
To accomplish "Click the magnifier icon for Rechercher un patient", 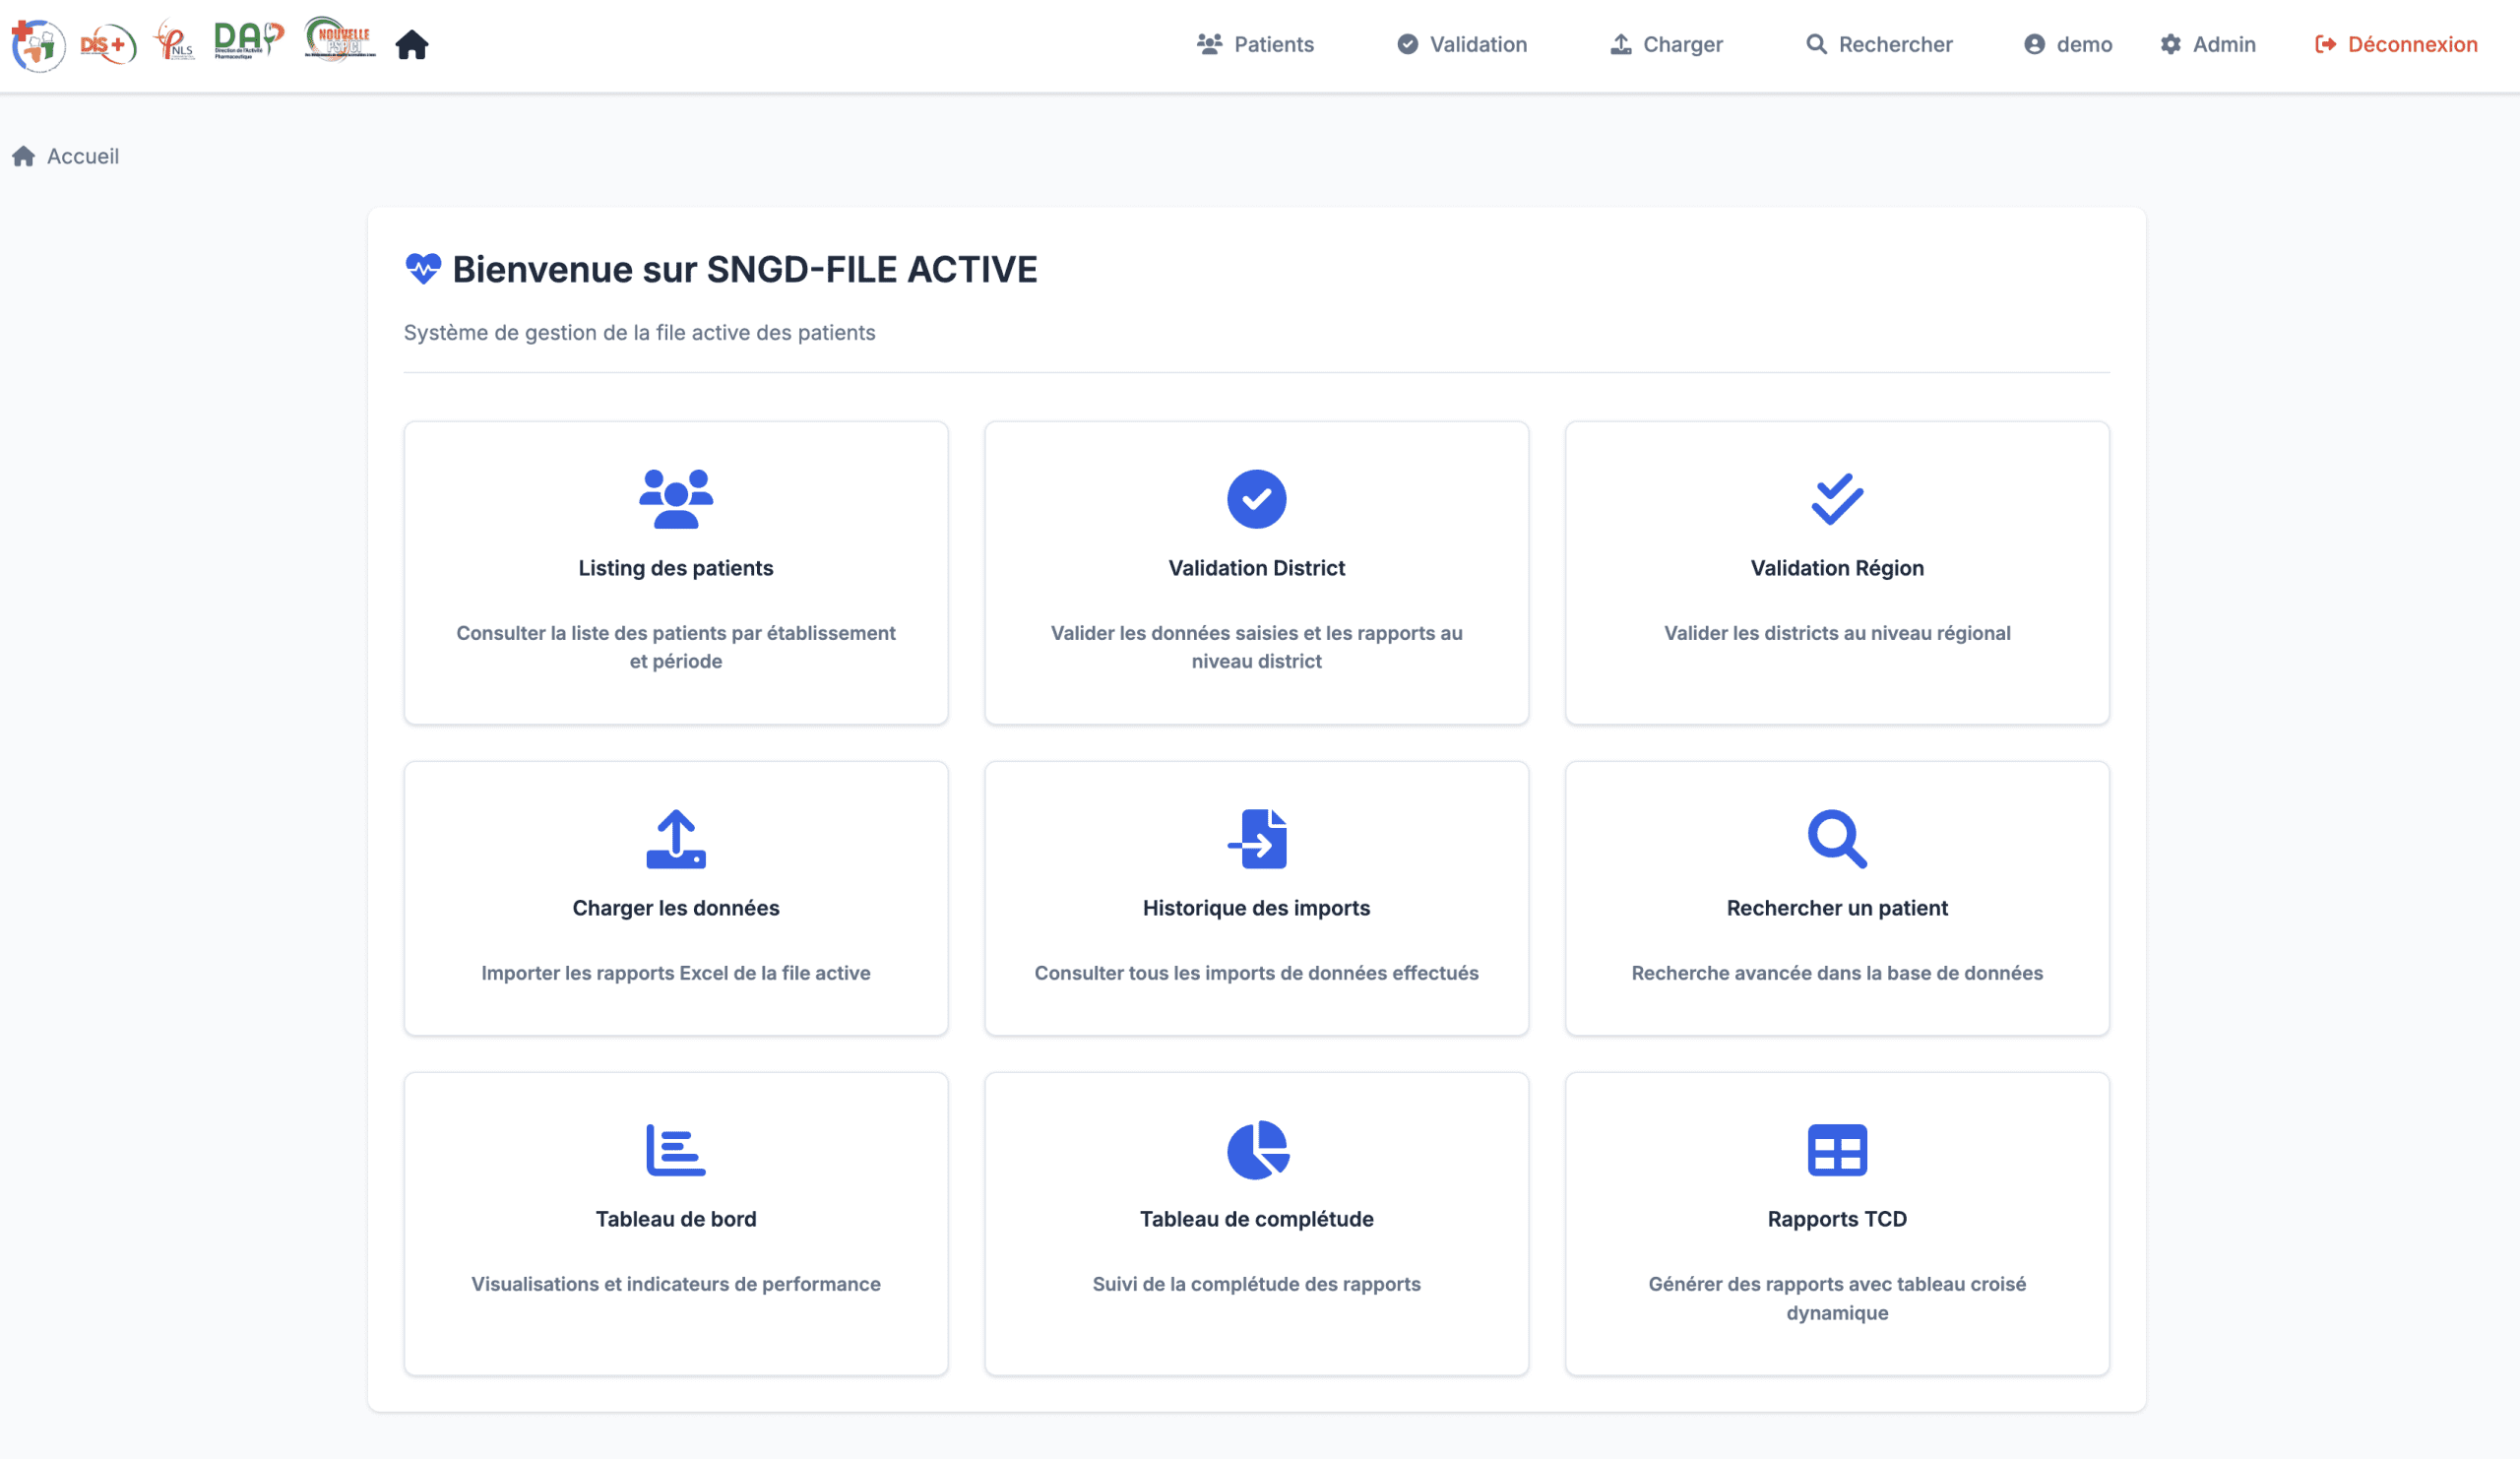I will [1836, 838].
